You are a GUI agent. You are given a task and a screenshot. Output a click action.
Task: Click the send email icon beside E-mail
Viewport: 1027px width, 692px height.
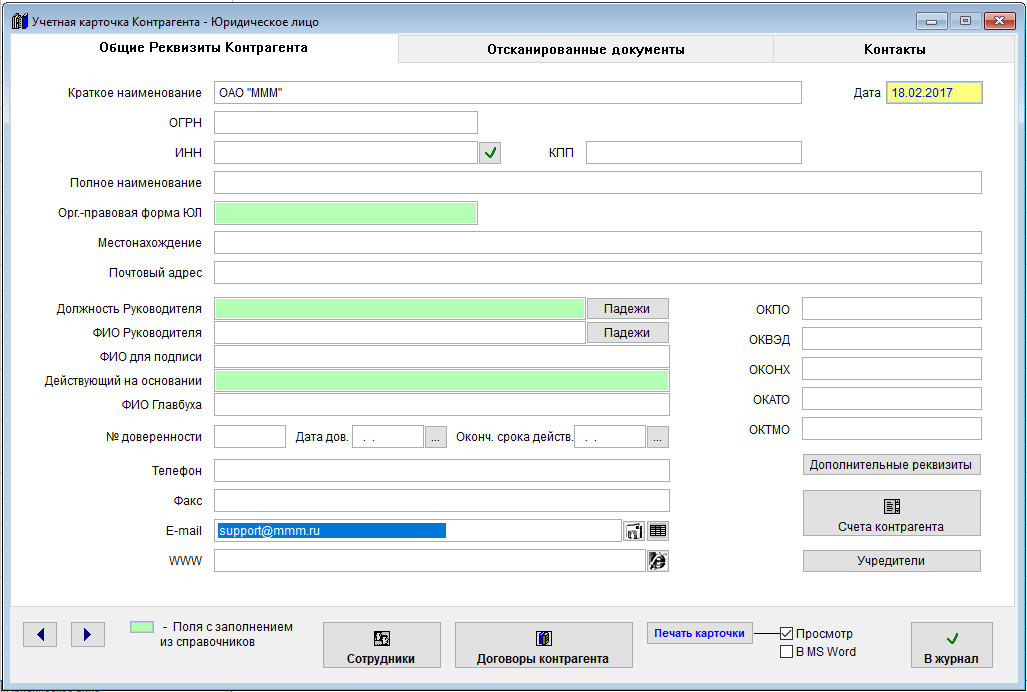click(x=634, y=531)
